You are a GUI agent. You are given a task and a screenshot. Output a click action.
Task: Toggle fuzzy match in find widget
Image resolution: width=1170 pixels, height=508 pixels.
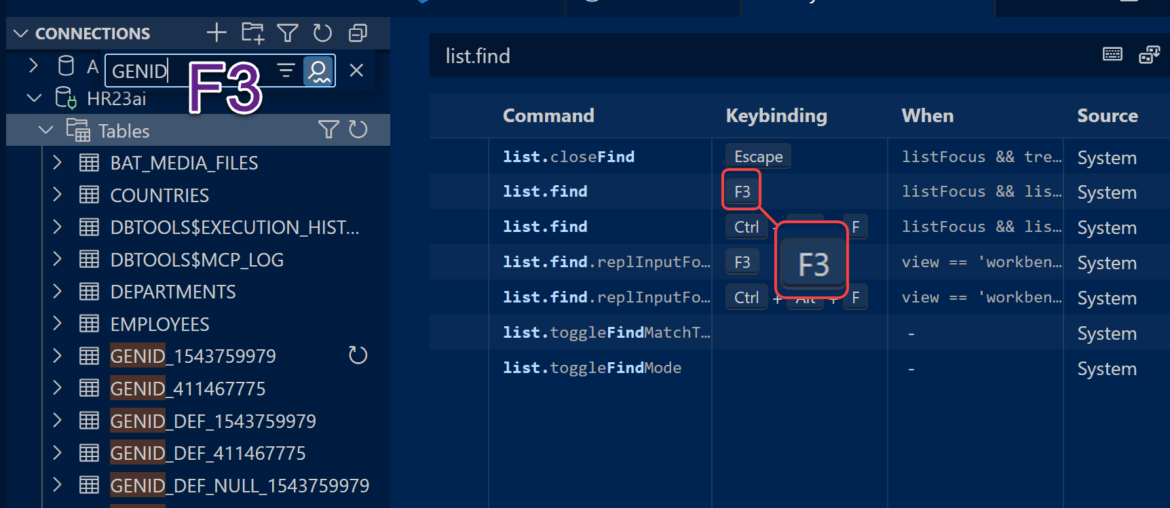click(x=319, y=70)
